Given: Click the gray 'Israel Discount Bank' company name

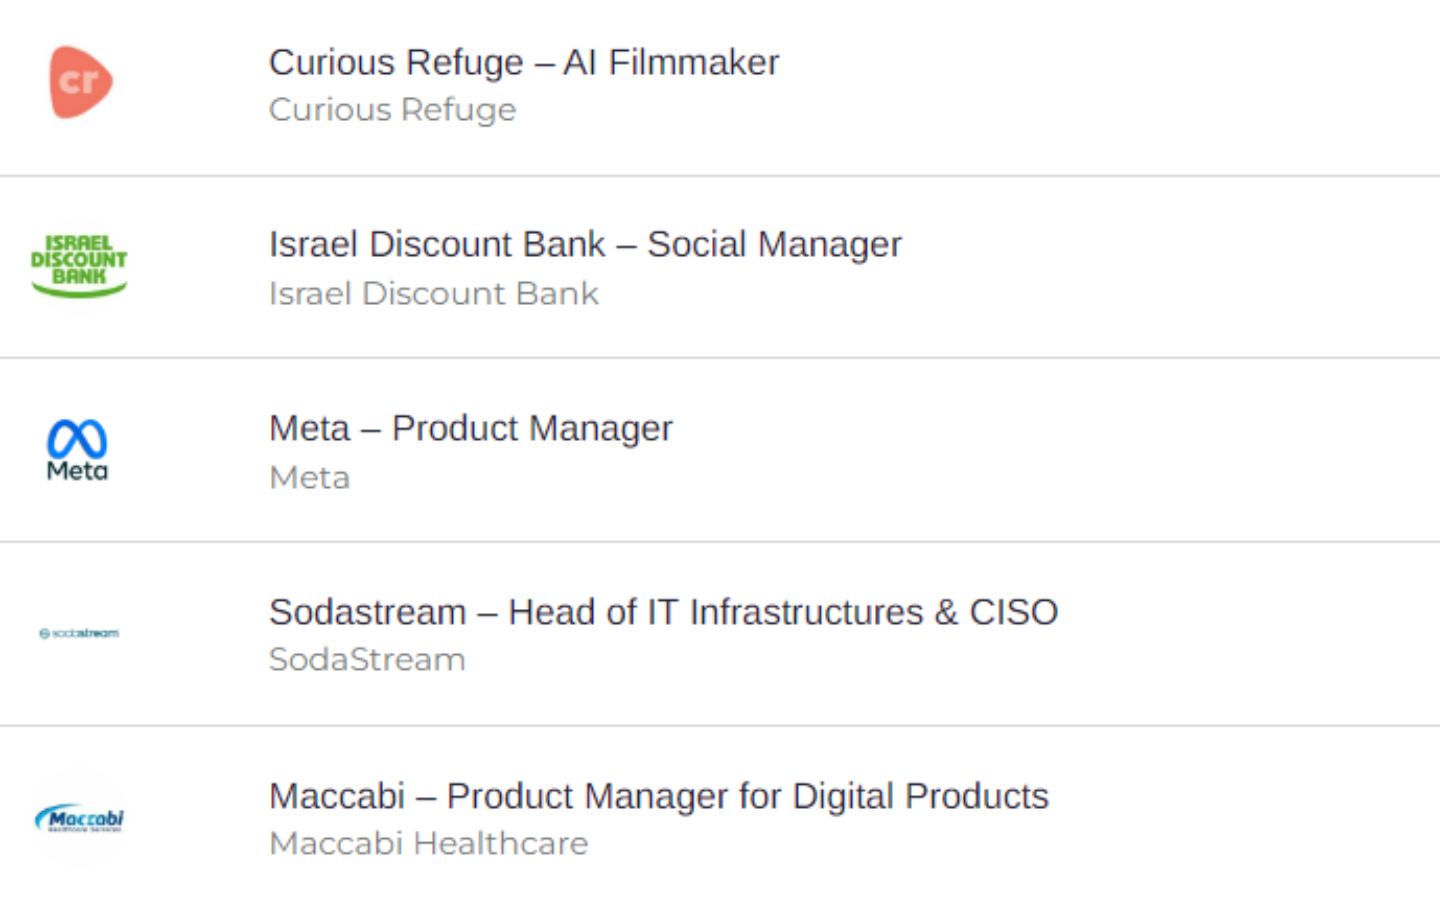Looking at the screenshot, I should 433,293.
